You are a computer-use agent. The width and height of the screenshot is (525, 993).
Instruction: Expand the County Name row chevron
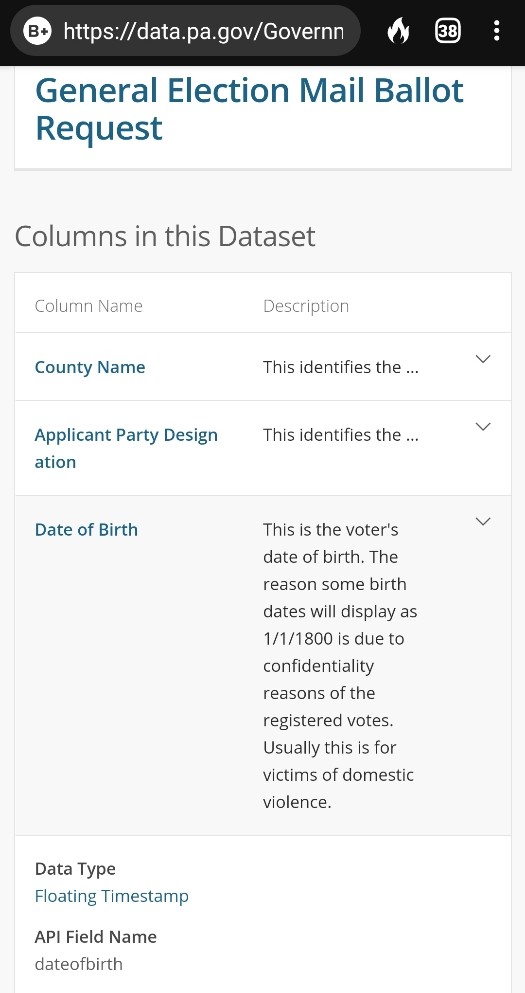(x=483, y=359)
